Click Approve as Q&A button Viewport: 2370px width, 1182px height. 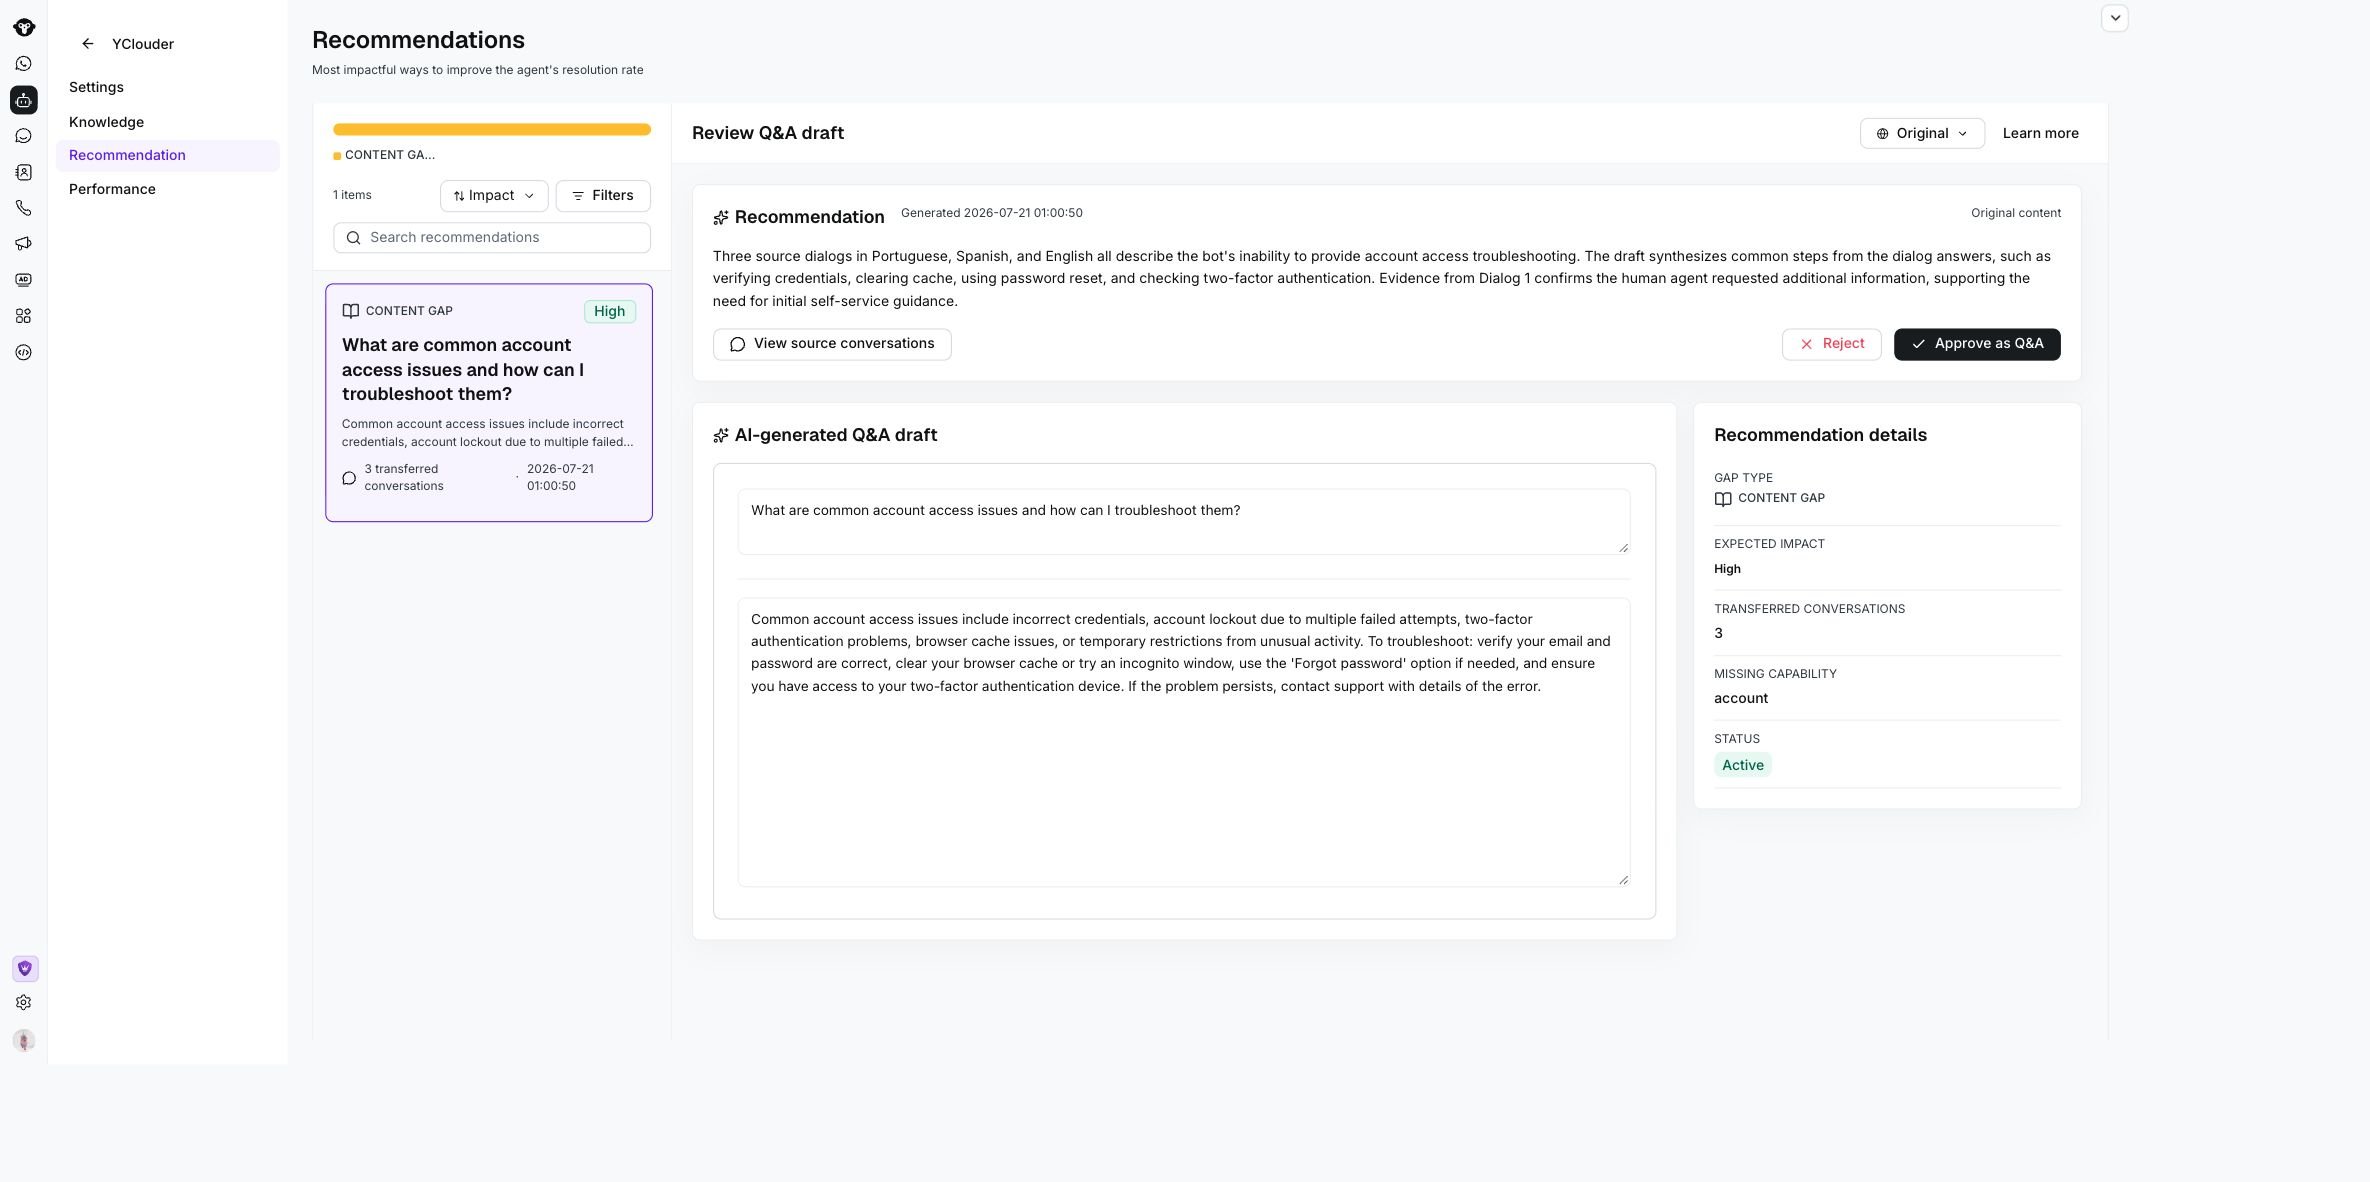1976,344
